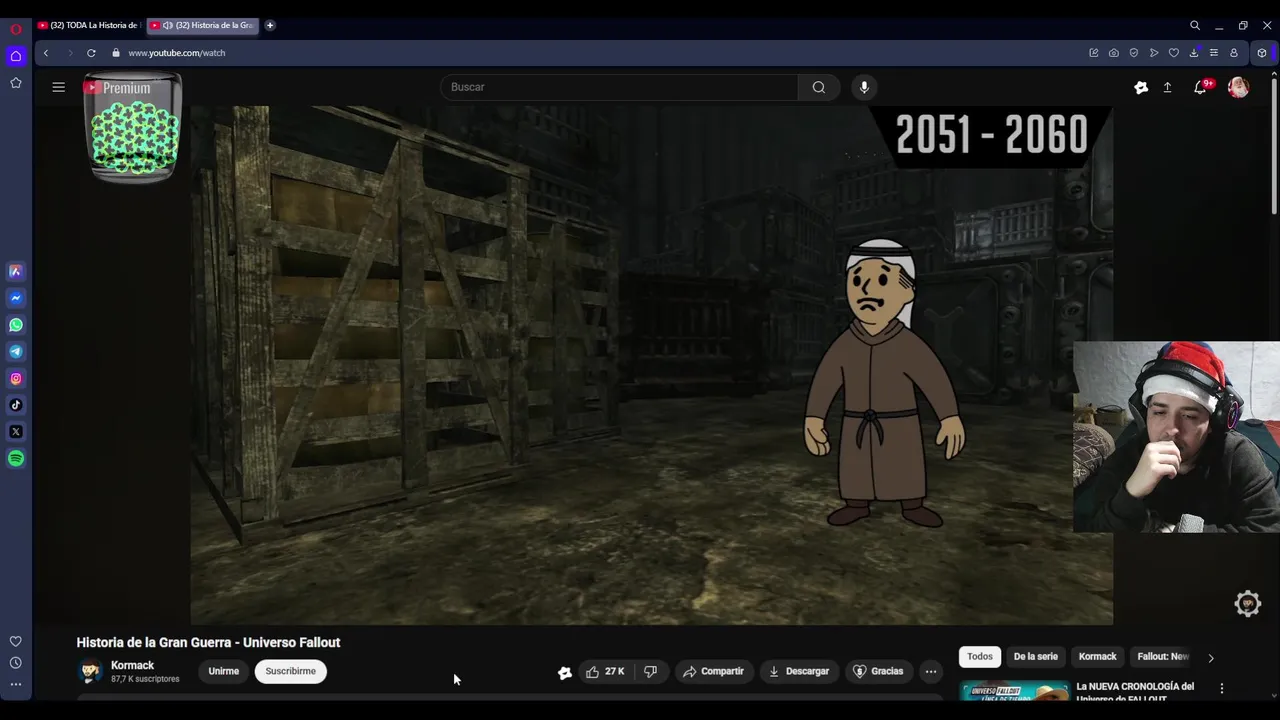
Task: Open YouTube notifications bell
Action: coord(1201,88)
